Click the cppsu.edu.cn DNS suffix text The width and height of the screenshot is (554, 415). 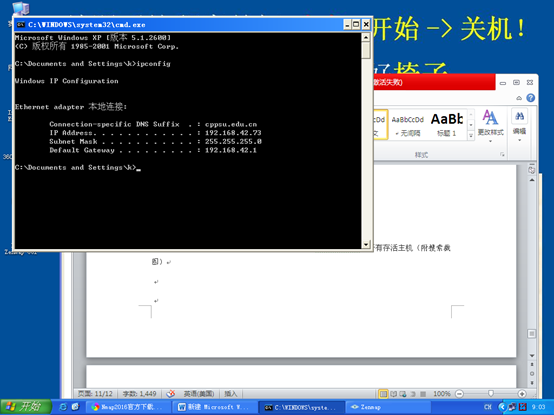point(230,124)
